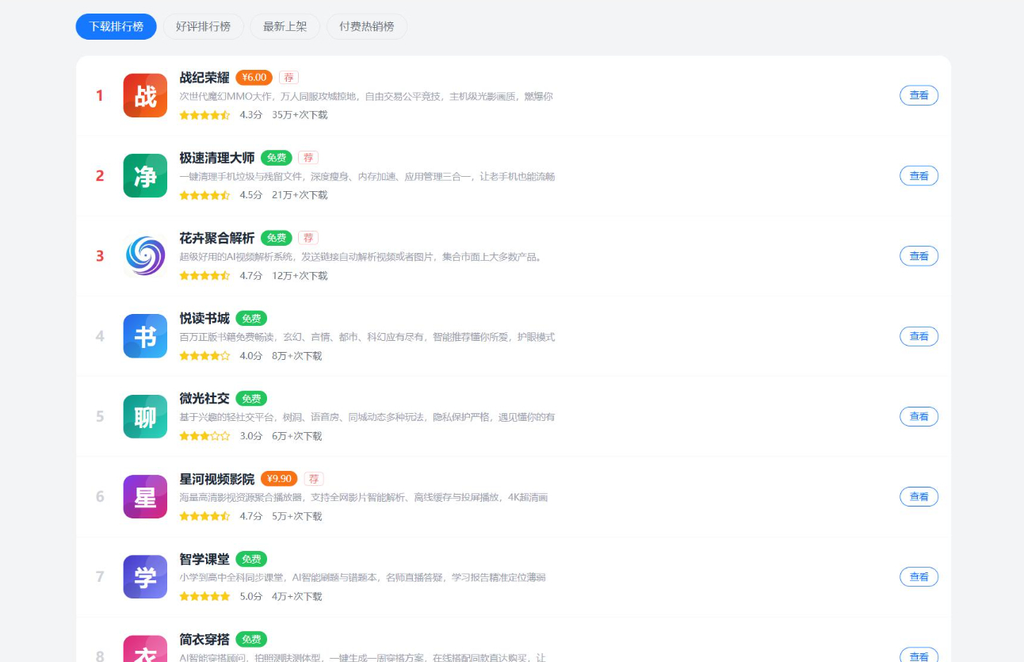Click 查看 button for 星河视频影院
This screenshot has height=662, width=1024.
(919, 497)
